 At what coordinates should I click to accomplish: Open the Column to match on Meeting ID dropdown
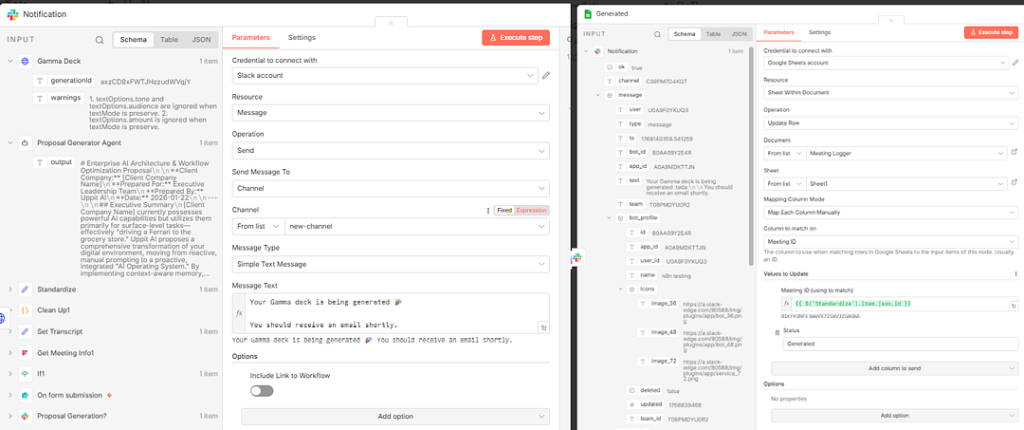890,242
